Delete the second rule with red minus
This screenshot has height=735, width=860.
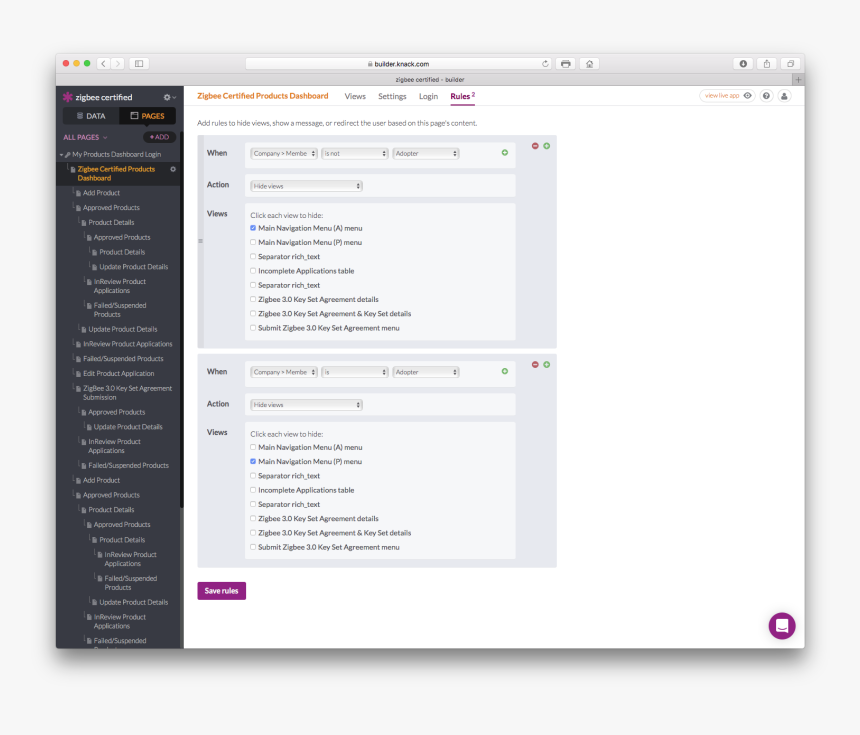[535, 365]
